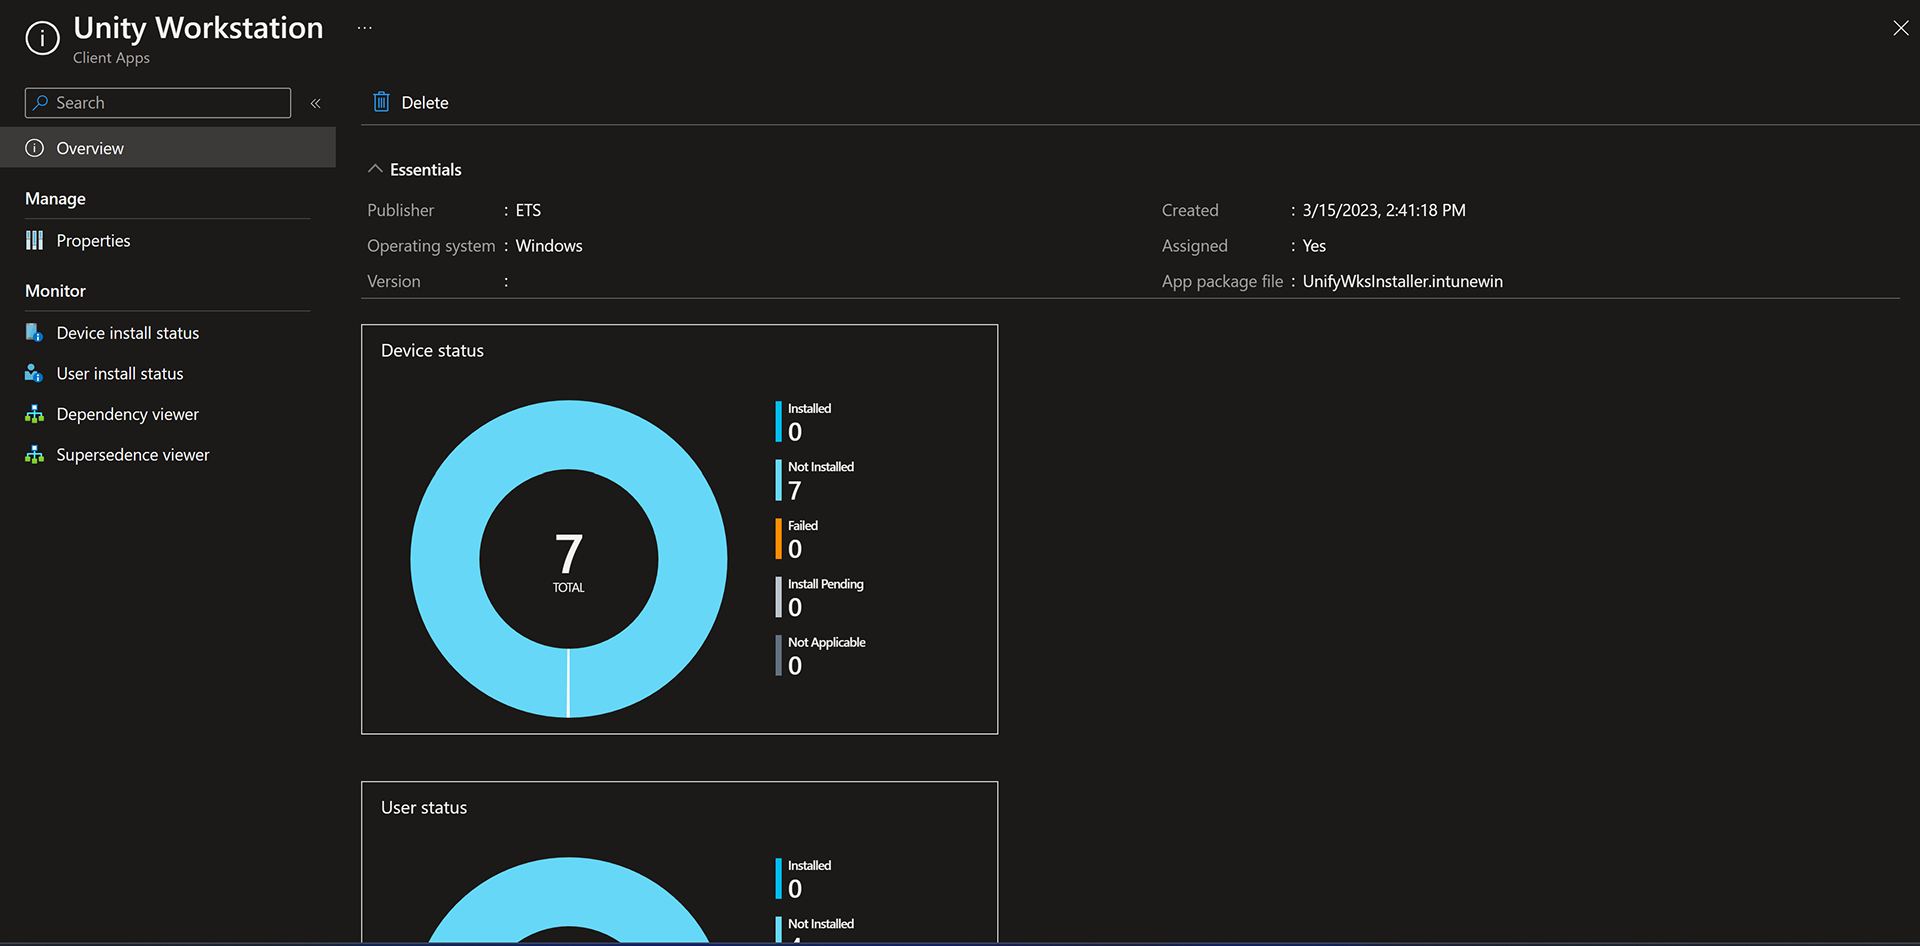Open User install status report
The height and width of the screenshot is (946, 1920).
click(x=120, y=373)
